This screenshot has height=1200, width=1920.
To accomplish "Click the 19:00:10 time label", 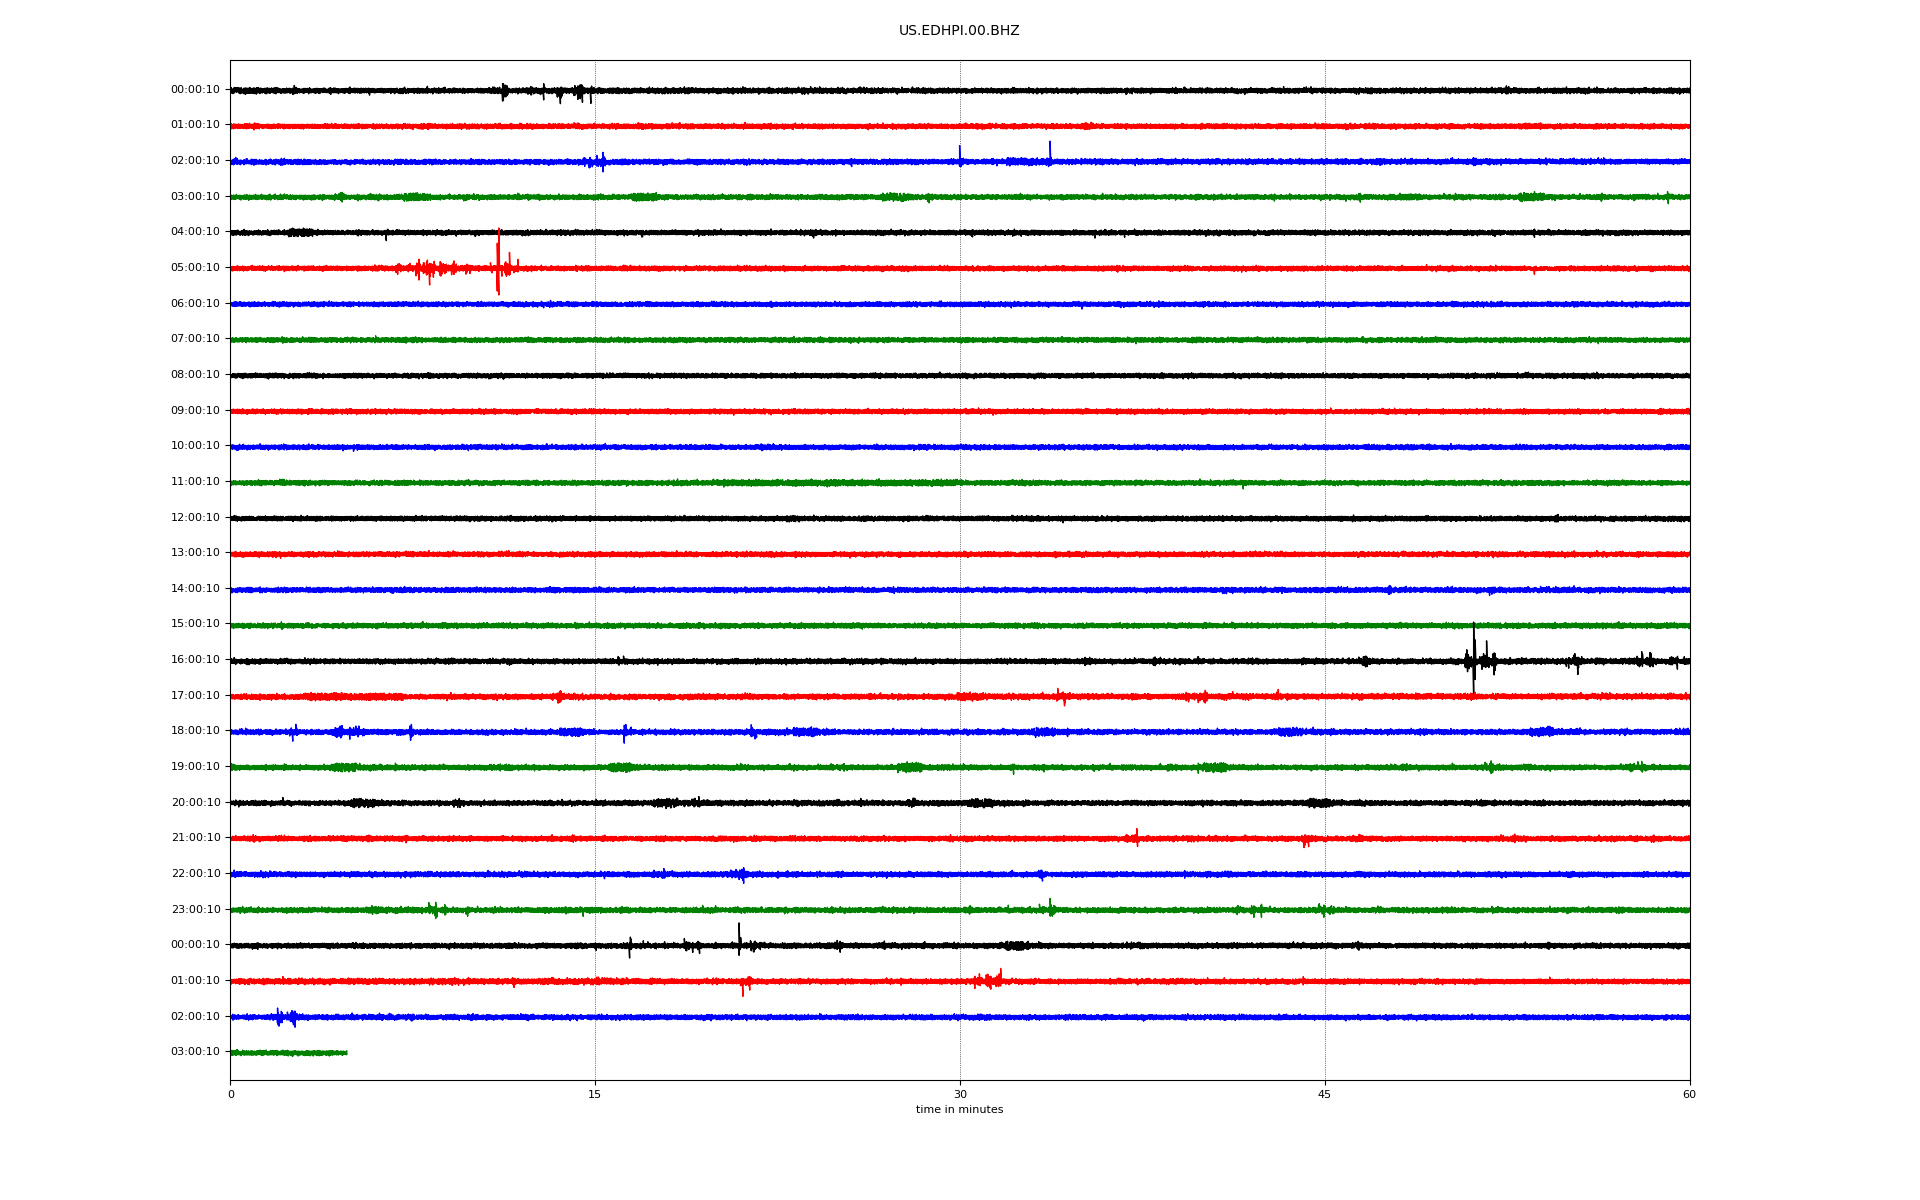I will (x=195, y=767).
